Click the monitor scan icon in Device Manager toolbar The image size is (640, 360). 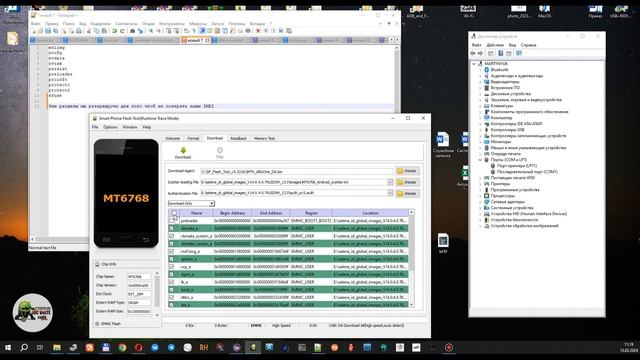click(x=519, y=53)
